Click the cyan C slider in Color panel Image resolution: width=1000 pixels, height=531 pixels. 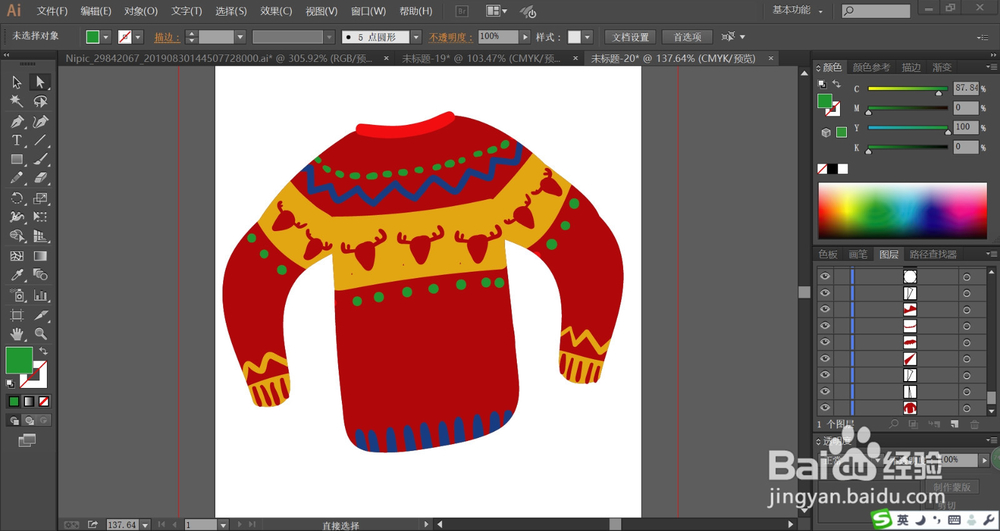pos(908,89)
